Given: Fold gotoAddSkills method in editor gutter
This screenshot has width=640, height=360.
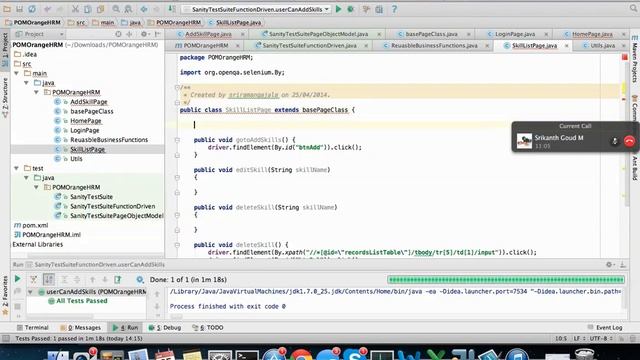Looking at the screenshot, I should point(177,140).
